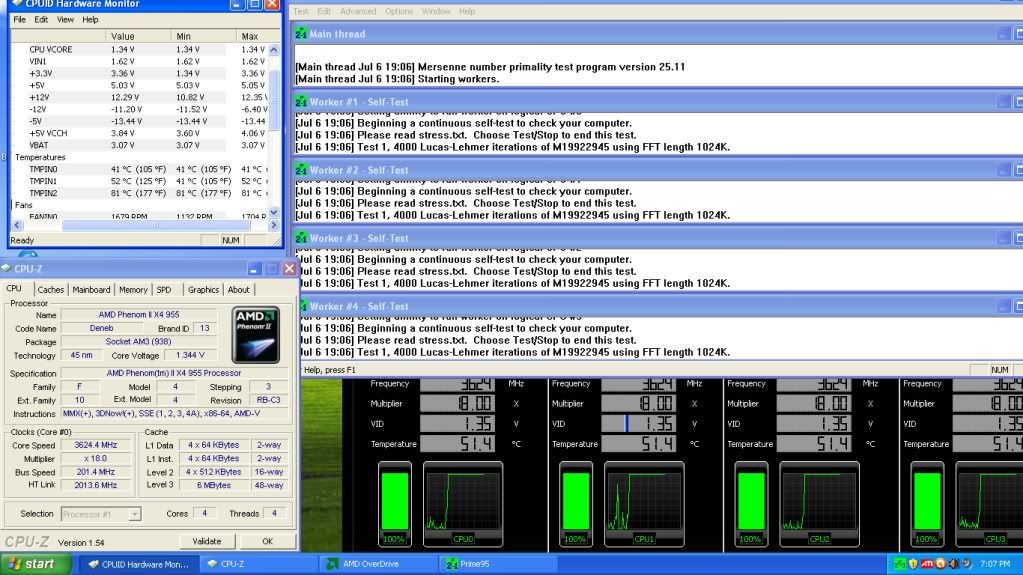Open the Windows Start menu
The image size is (1023, 575).
point(32,564)
